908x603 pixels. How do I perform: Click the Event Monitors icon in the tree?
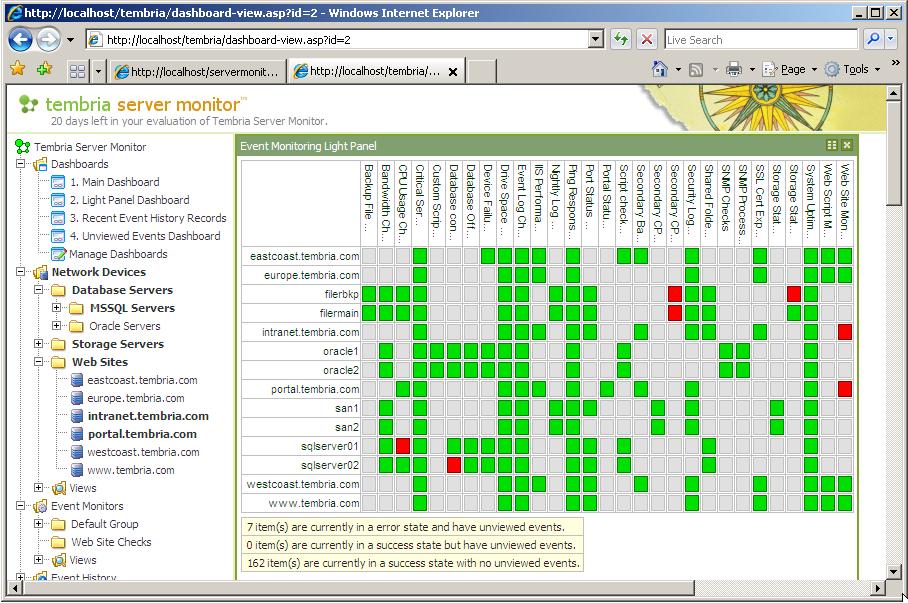click(x=41, y=506)
